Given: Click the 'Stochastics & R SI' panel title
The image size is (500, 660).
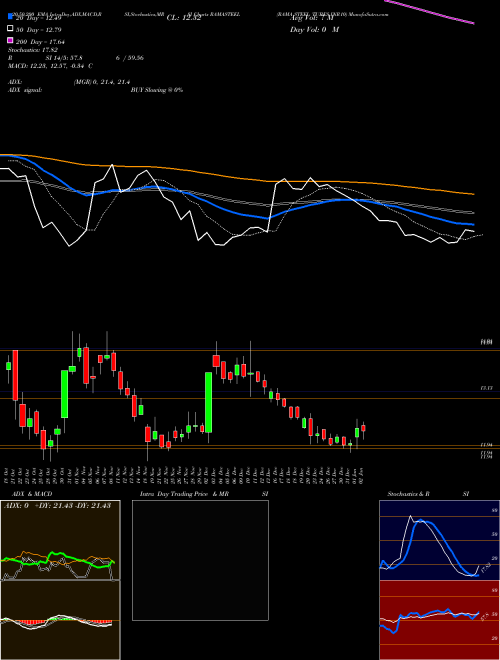Looking at the screenshot, I should tap(428, 494).
